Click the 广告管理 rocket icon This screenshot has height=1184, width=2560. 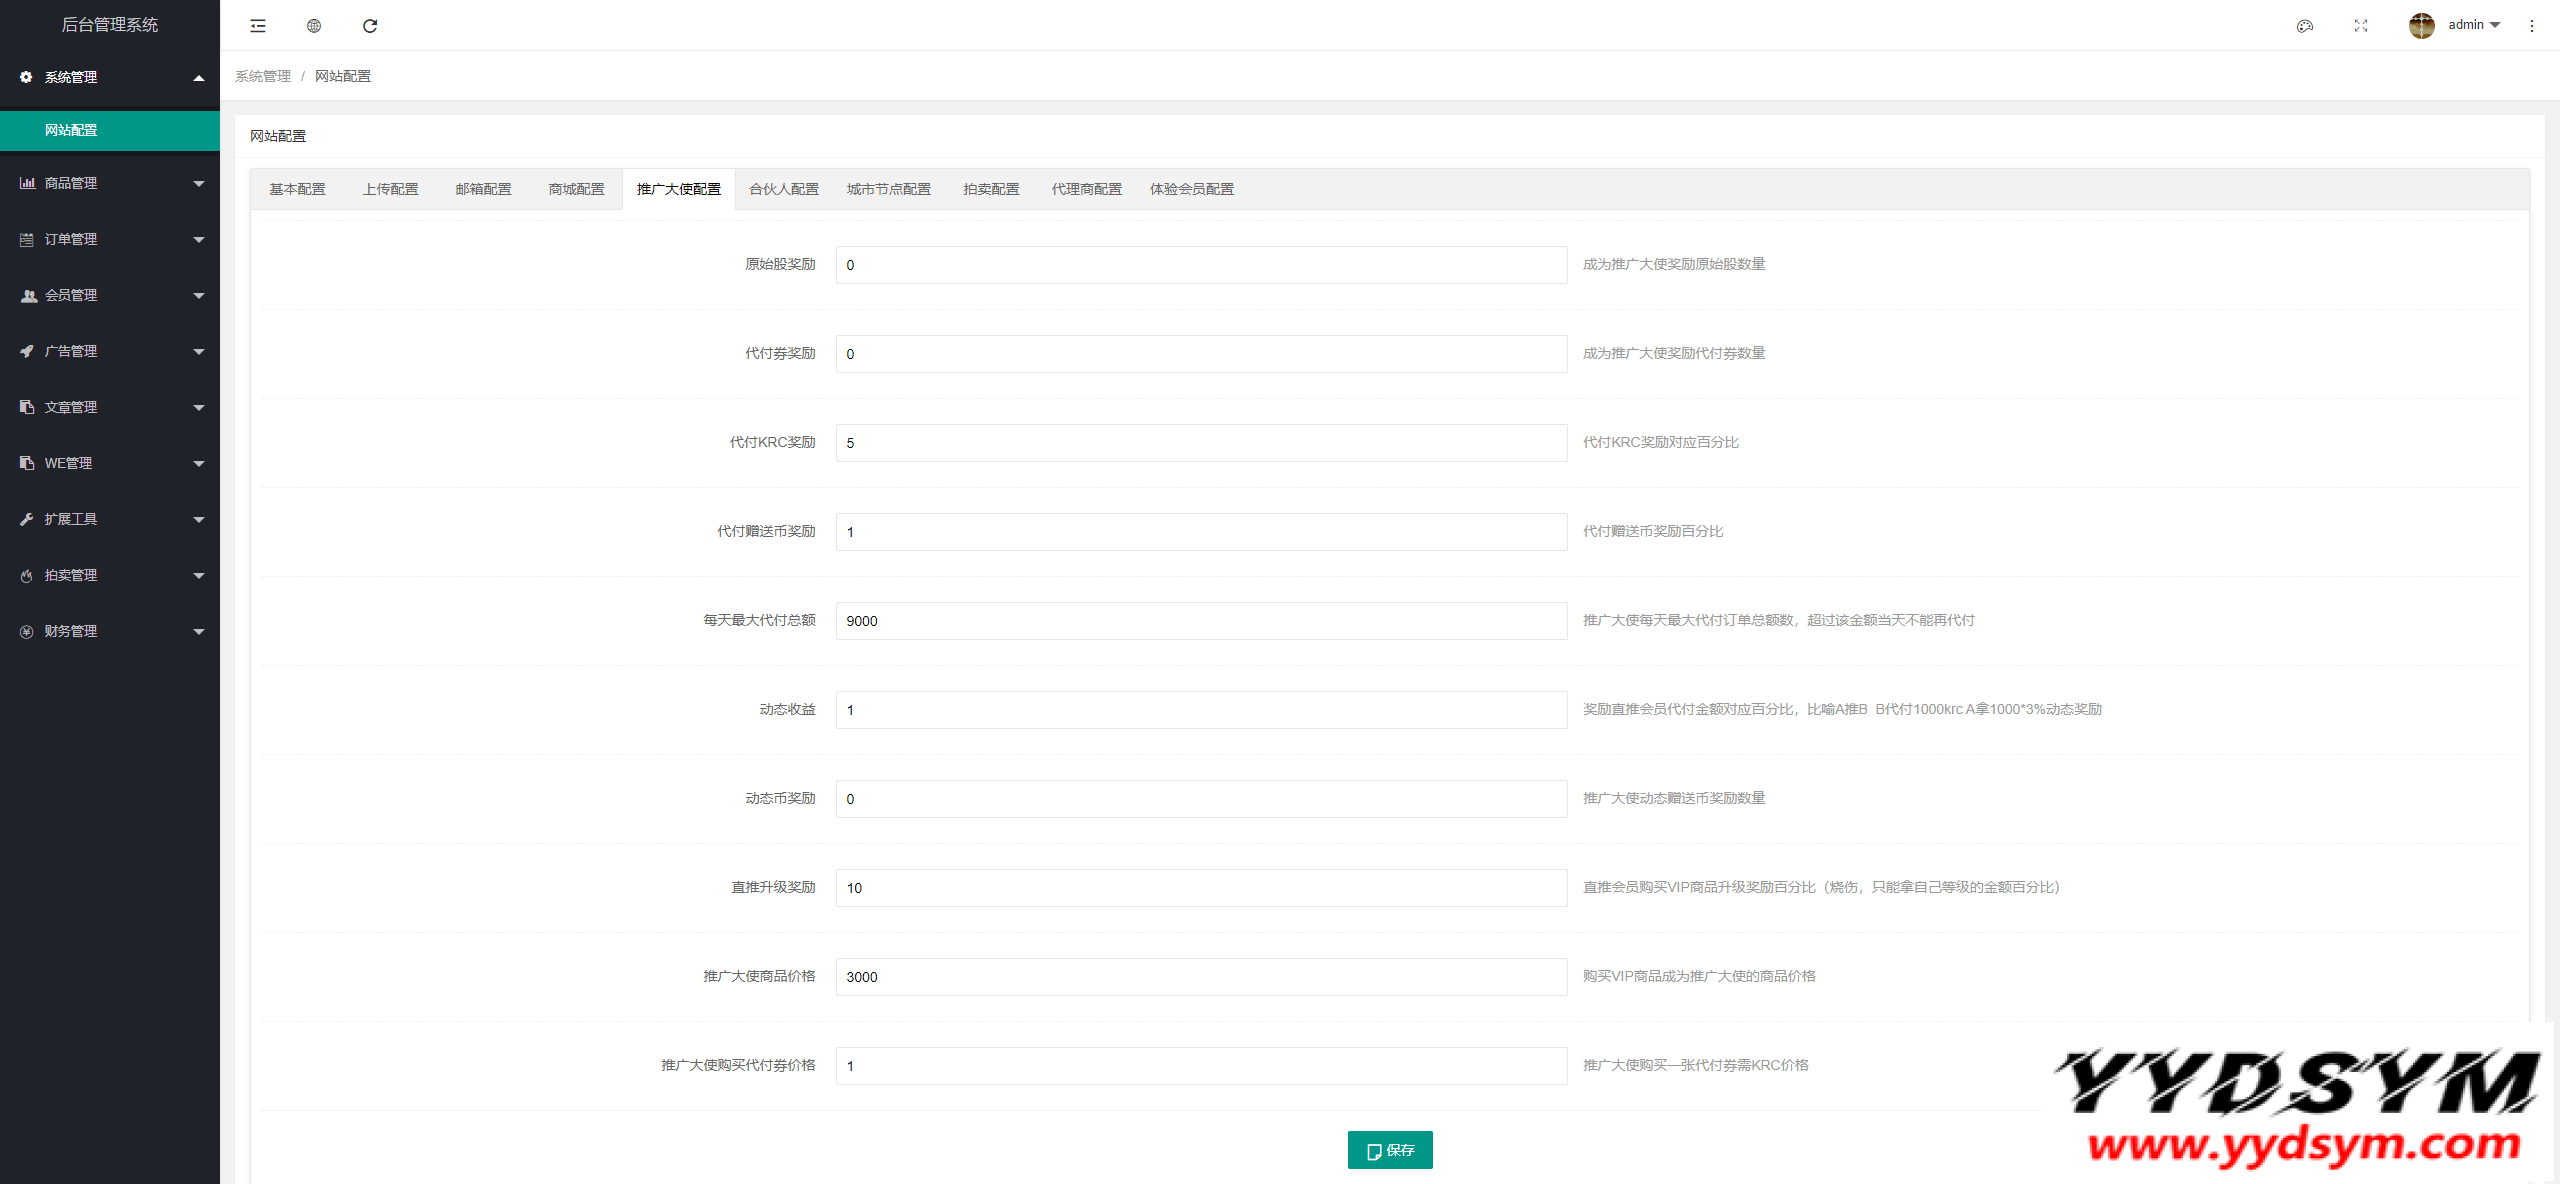pos(28,351)
